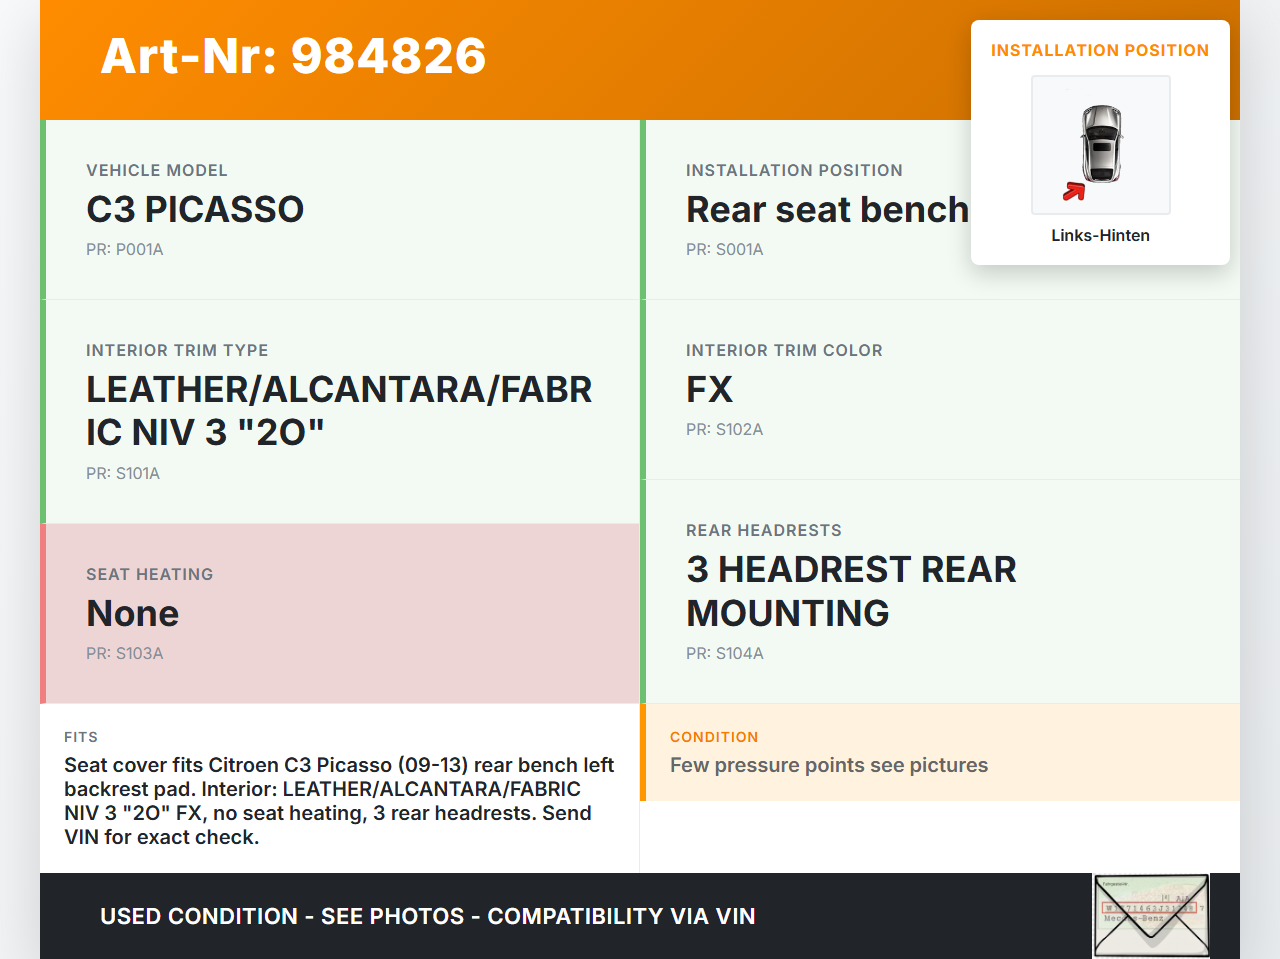
Task: Click the FITS description paragraph
Action: click(339, 801)
